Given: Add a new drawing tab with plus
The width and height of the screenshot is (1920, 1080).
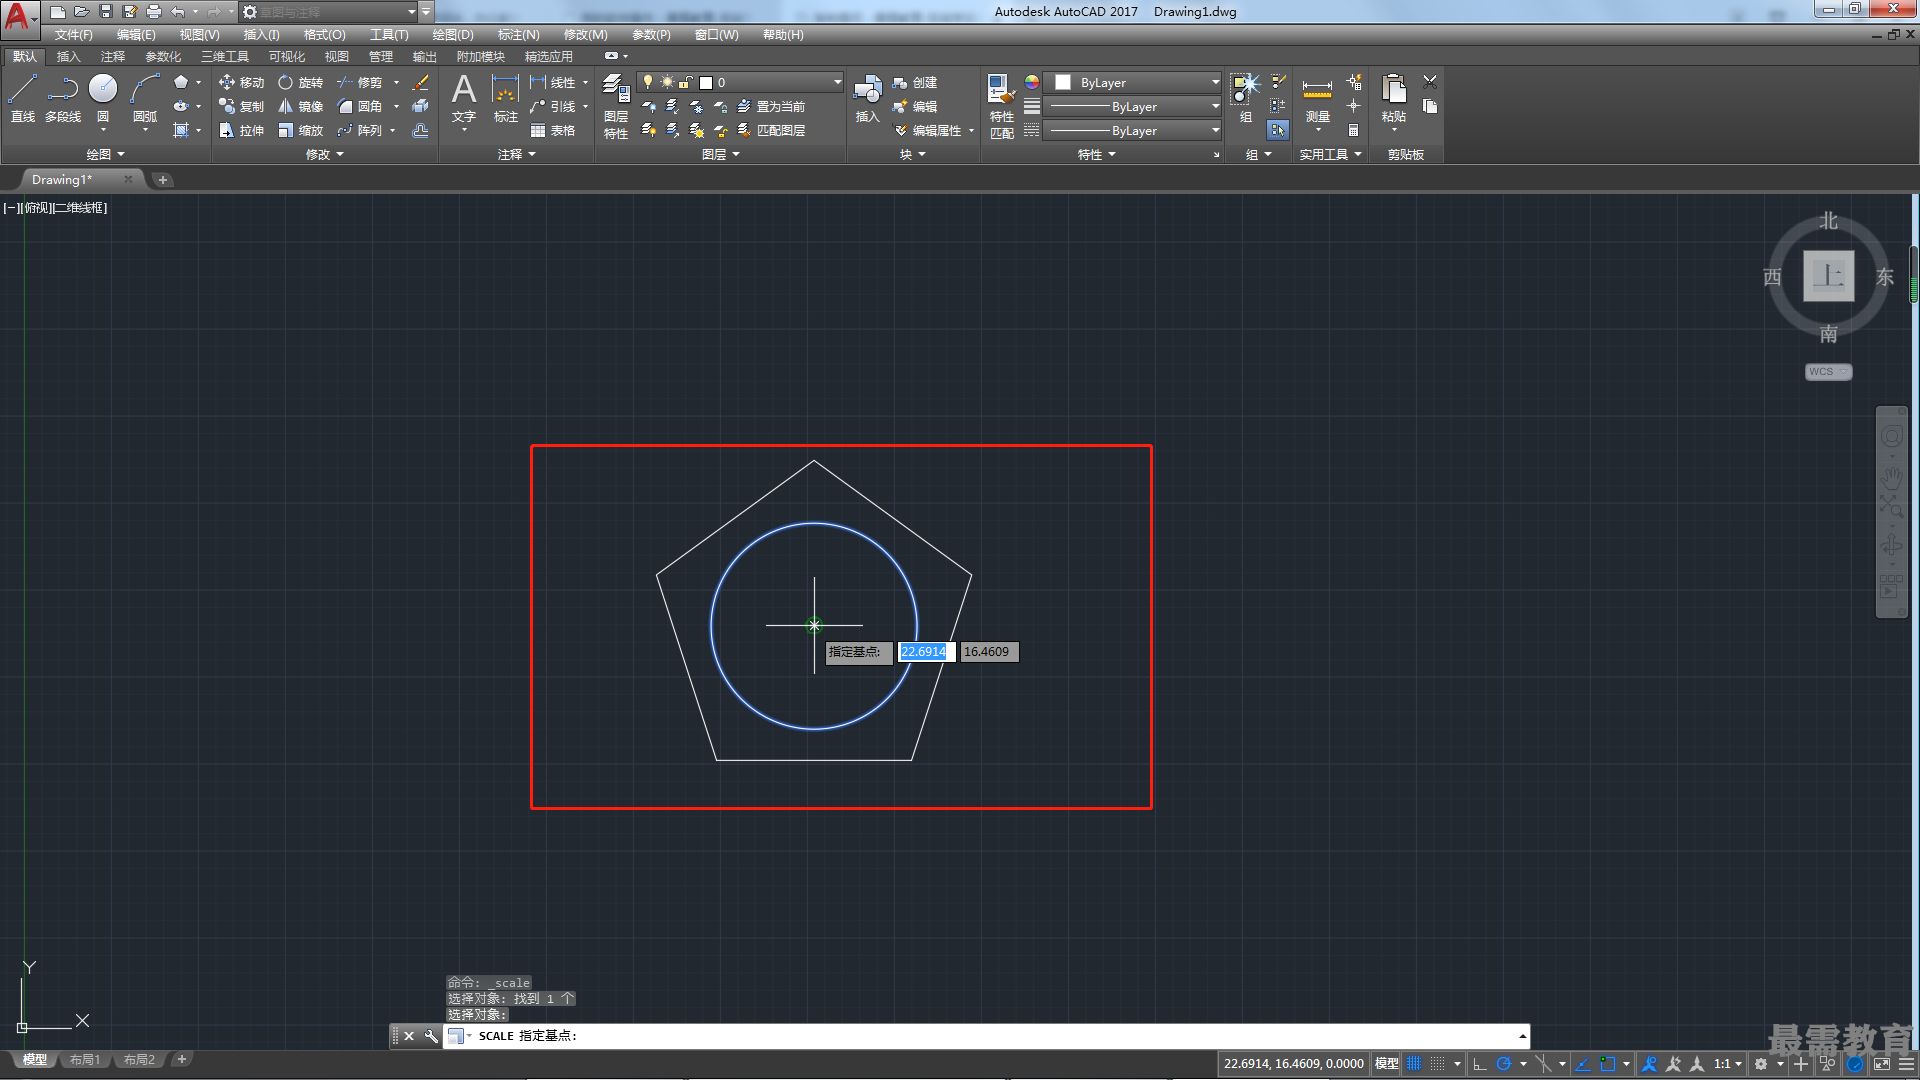Looking at the screenshot, I should click(x=163, y=180).
